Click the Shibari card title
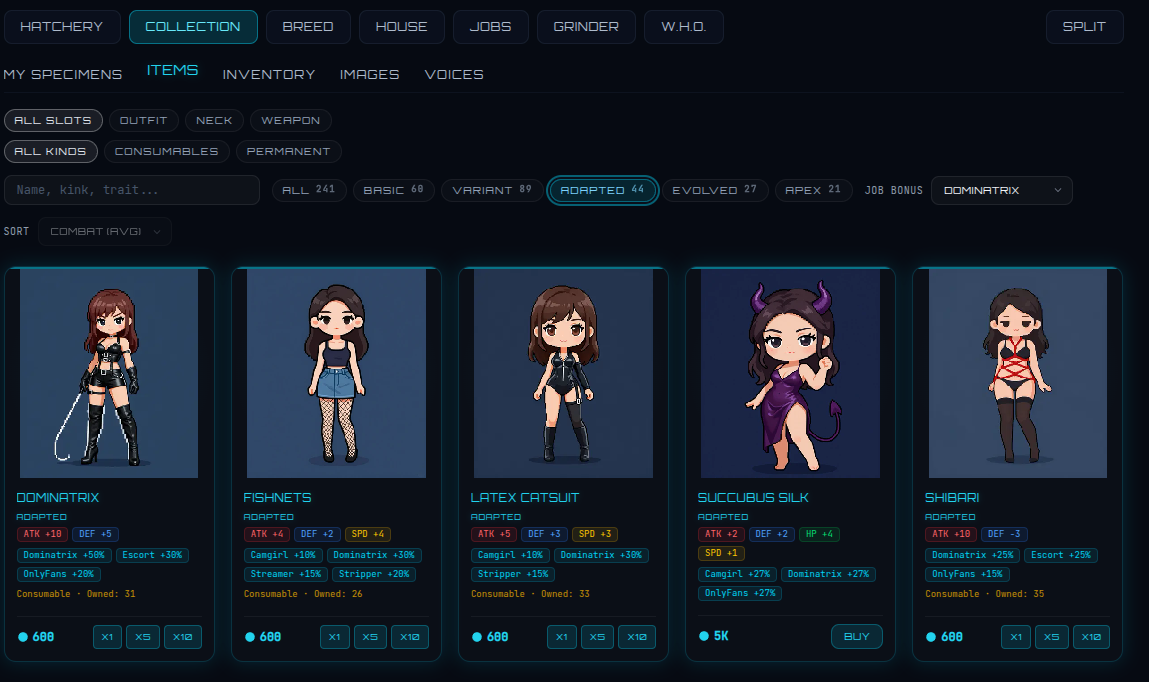Screen dimensions: 1149x682 [x=952, y=497]
